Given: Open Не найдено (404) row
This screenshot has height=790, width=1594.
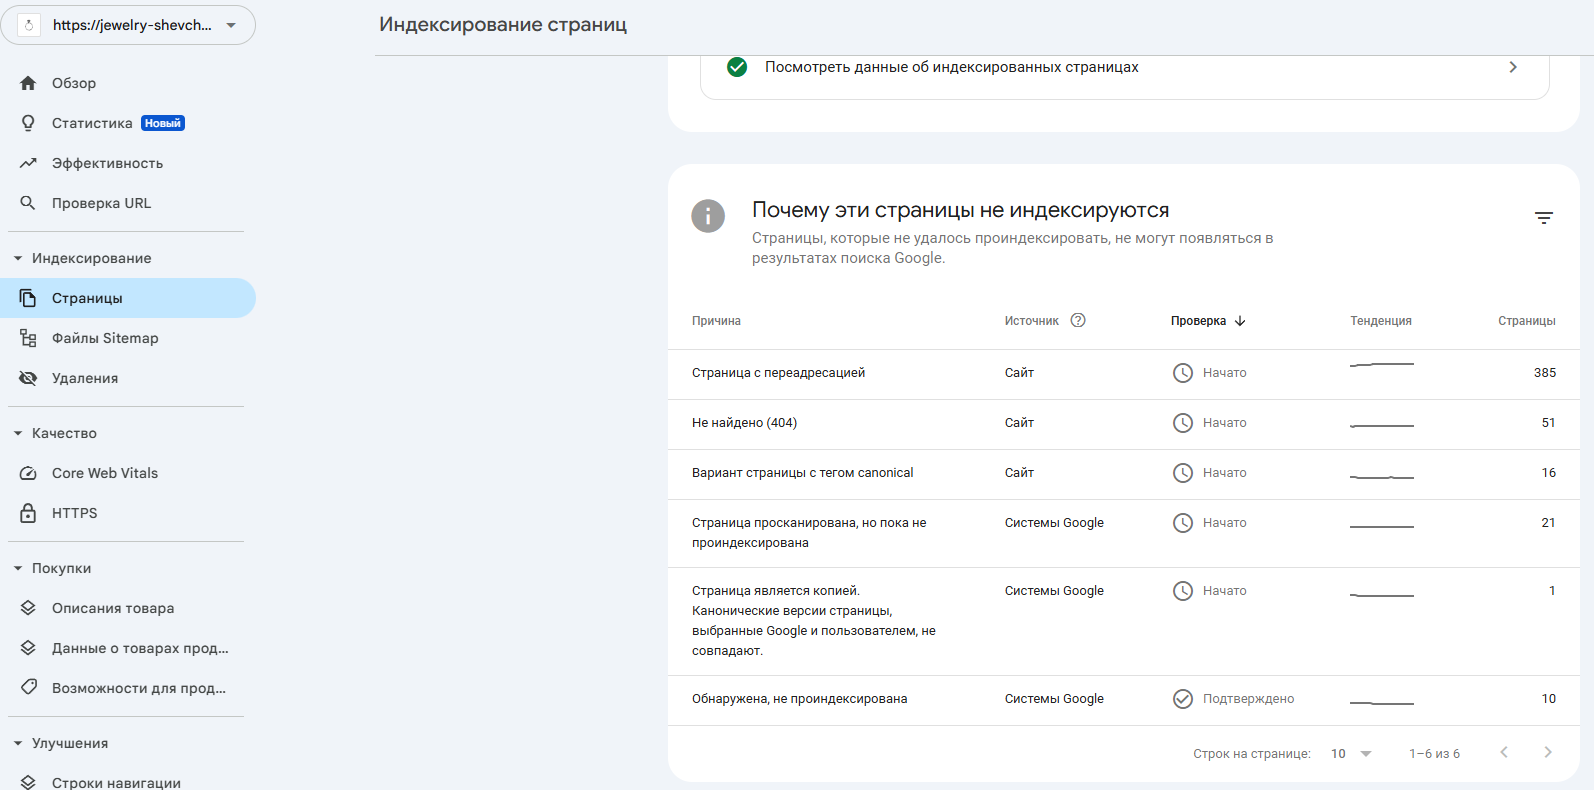Looking at the screenshot, I should coord(1124,424).
